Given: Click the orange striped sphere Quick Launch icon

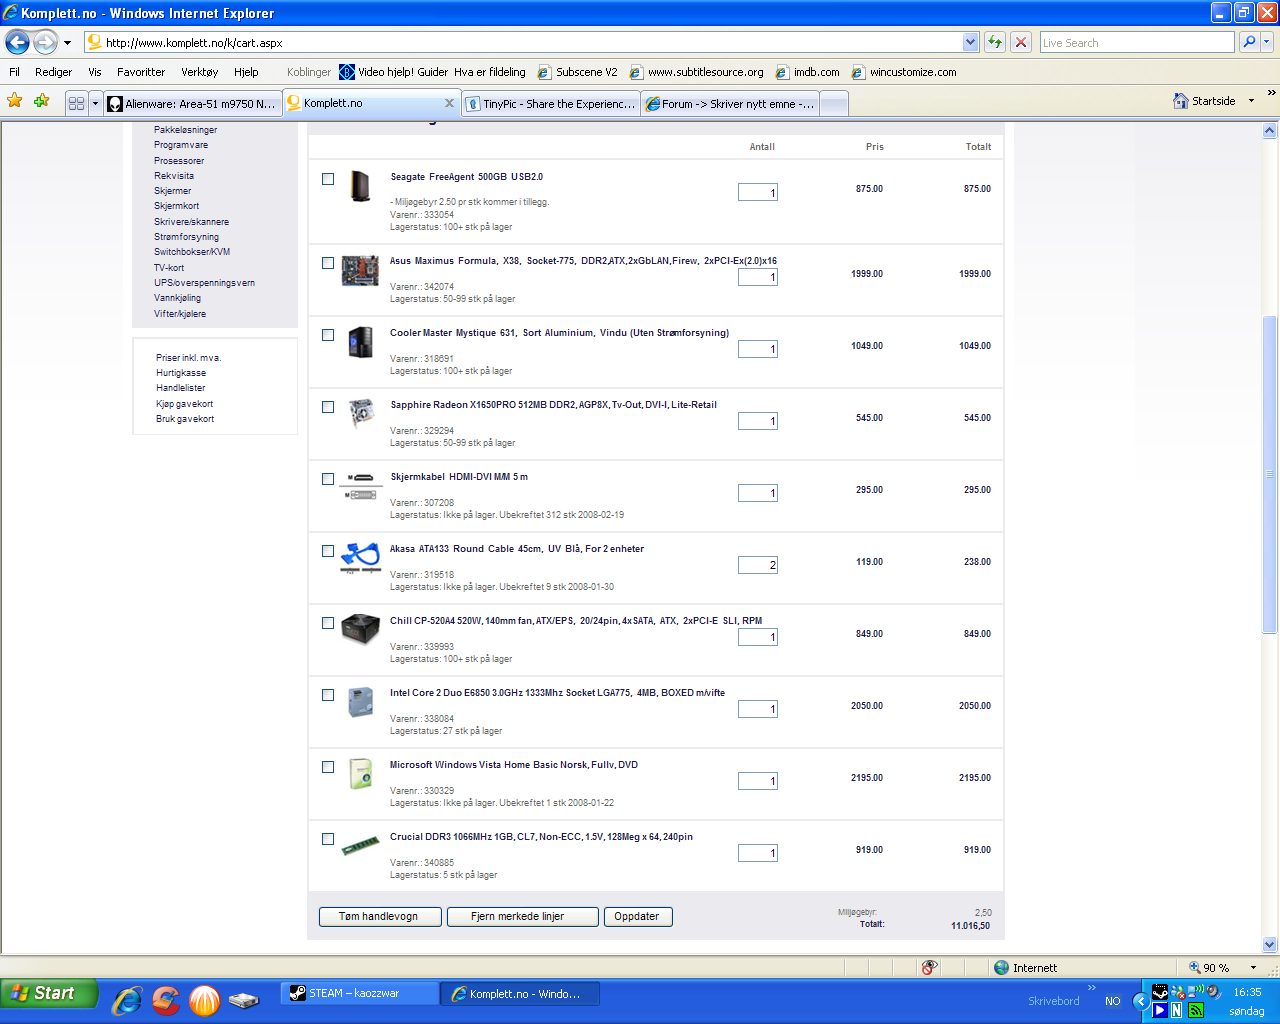Looking at the screenshot, I should click(204, 999).
